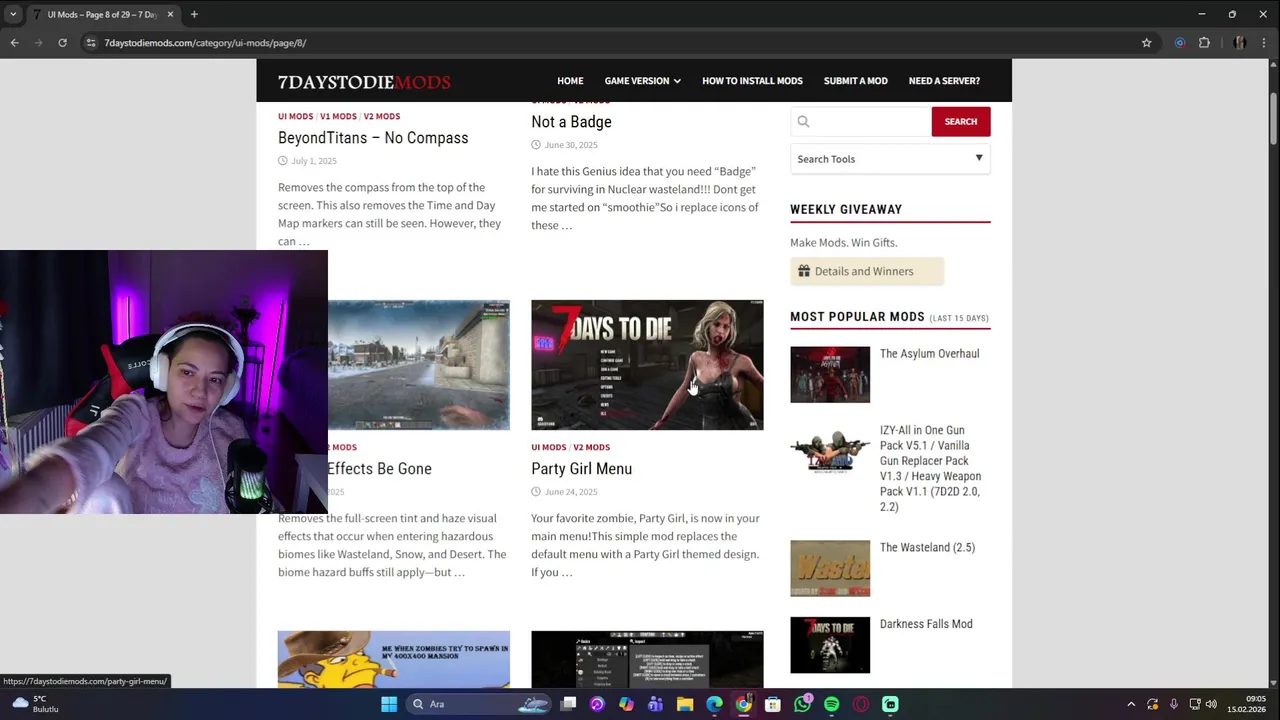Open the Chrome three-dot menu

click(x=1264, y=43)
